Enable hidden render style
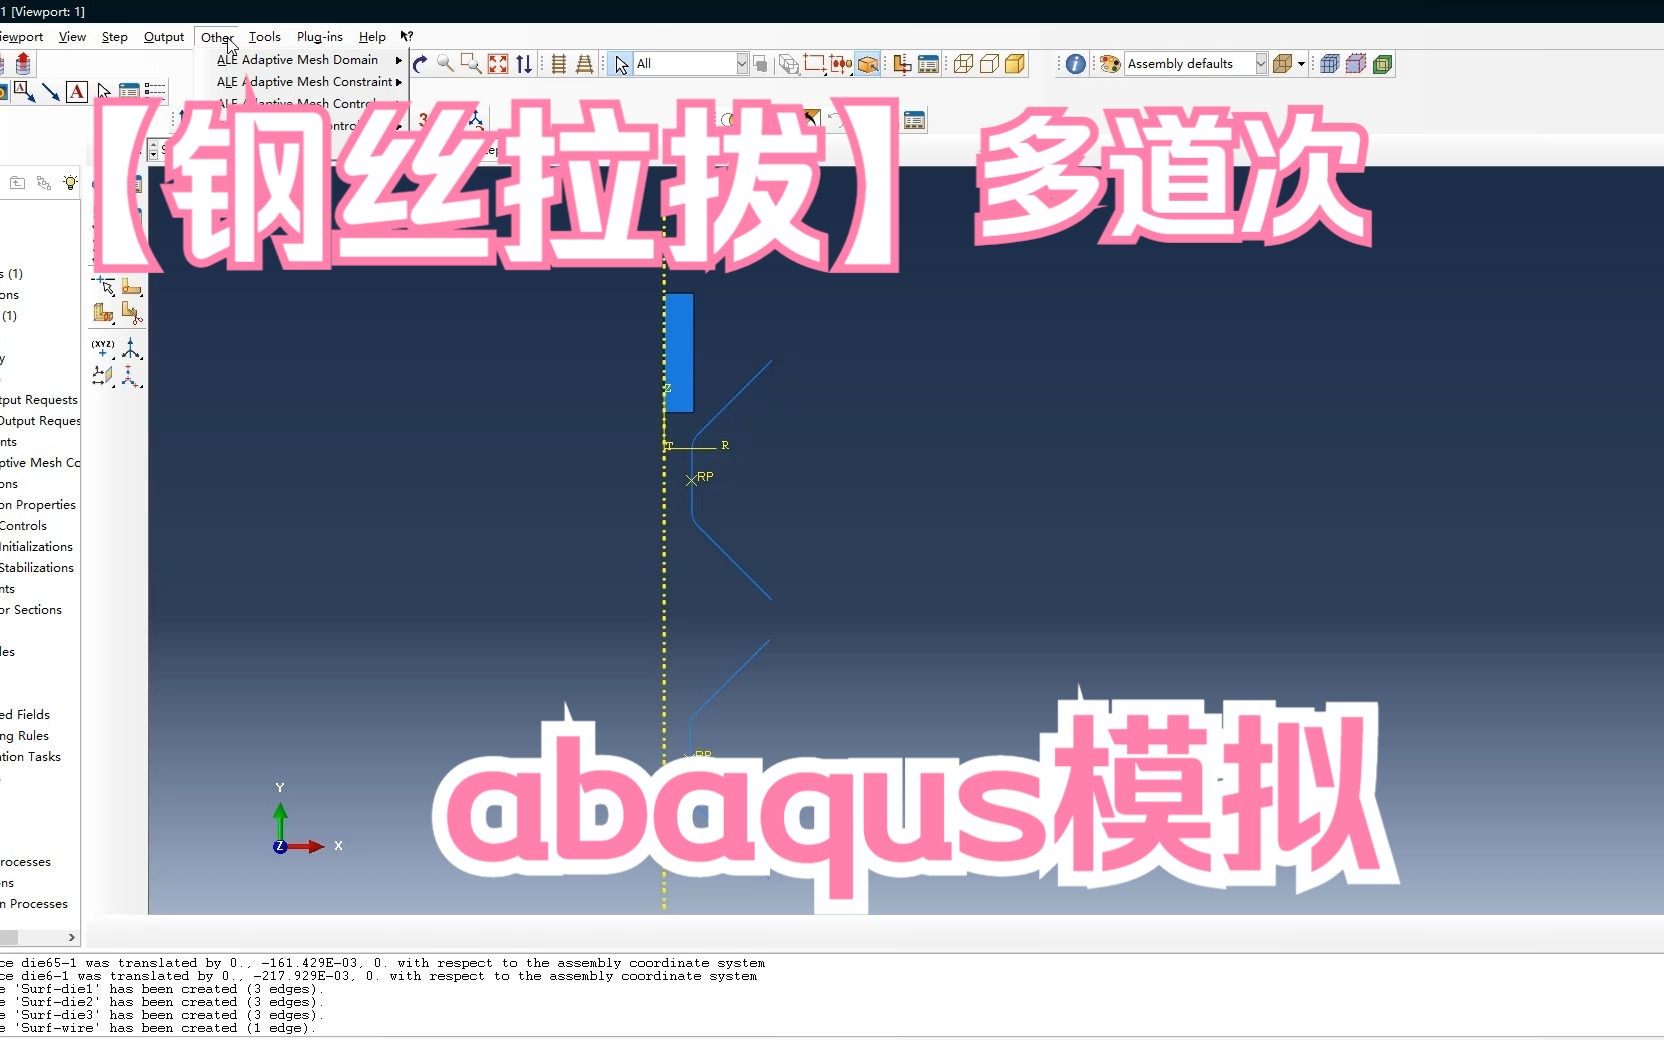 click(989, 64)
